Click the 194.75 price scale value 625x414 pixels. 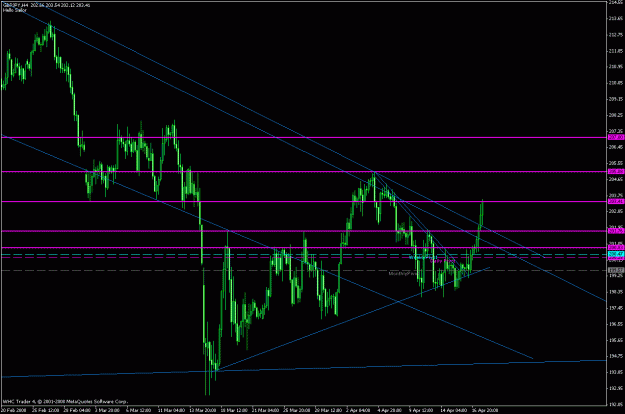tap(616, 356)
